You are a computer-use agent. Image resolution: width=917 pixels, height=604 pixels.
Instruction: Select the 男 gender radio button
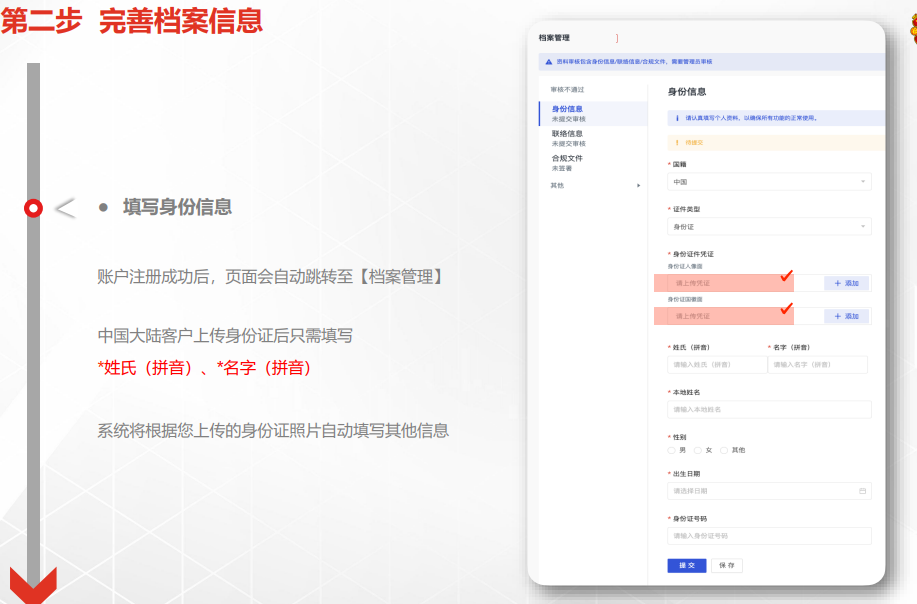tap(672, 450)
